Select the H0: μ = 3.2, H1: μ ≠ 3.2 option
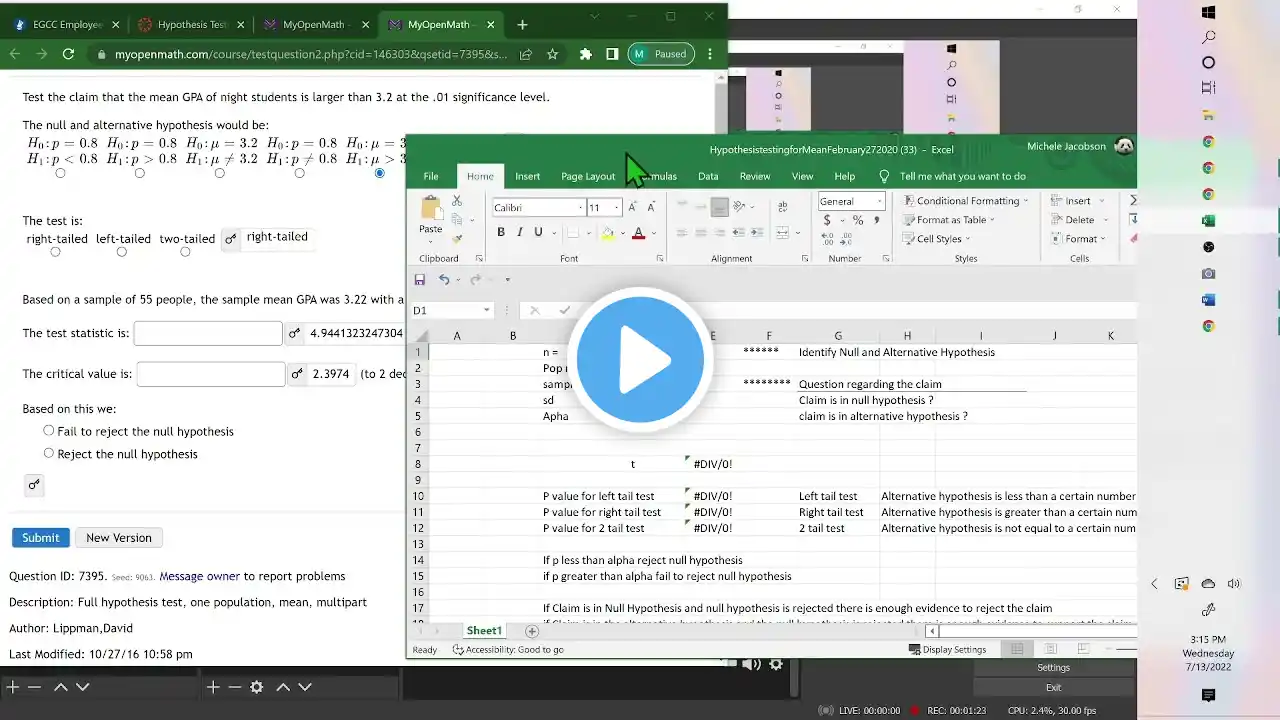Viewport: 1280px width, 720px height. tap(219, 173)
